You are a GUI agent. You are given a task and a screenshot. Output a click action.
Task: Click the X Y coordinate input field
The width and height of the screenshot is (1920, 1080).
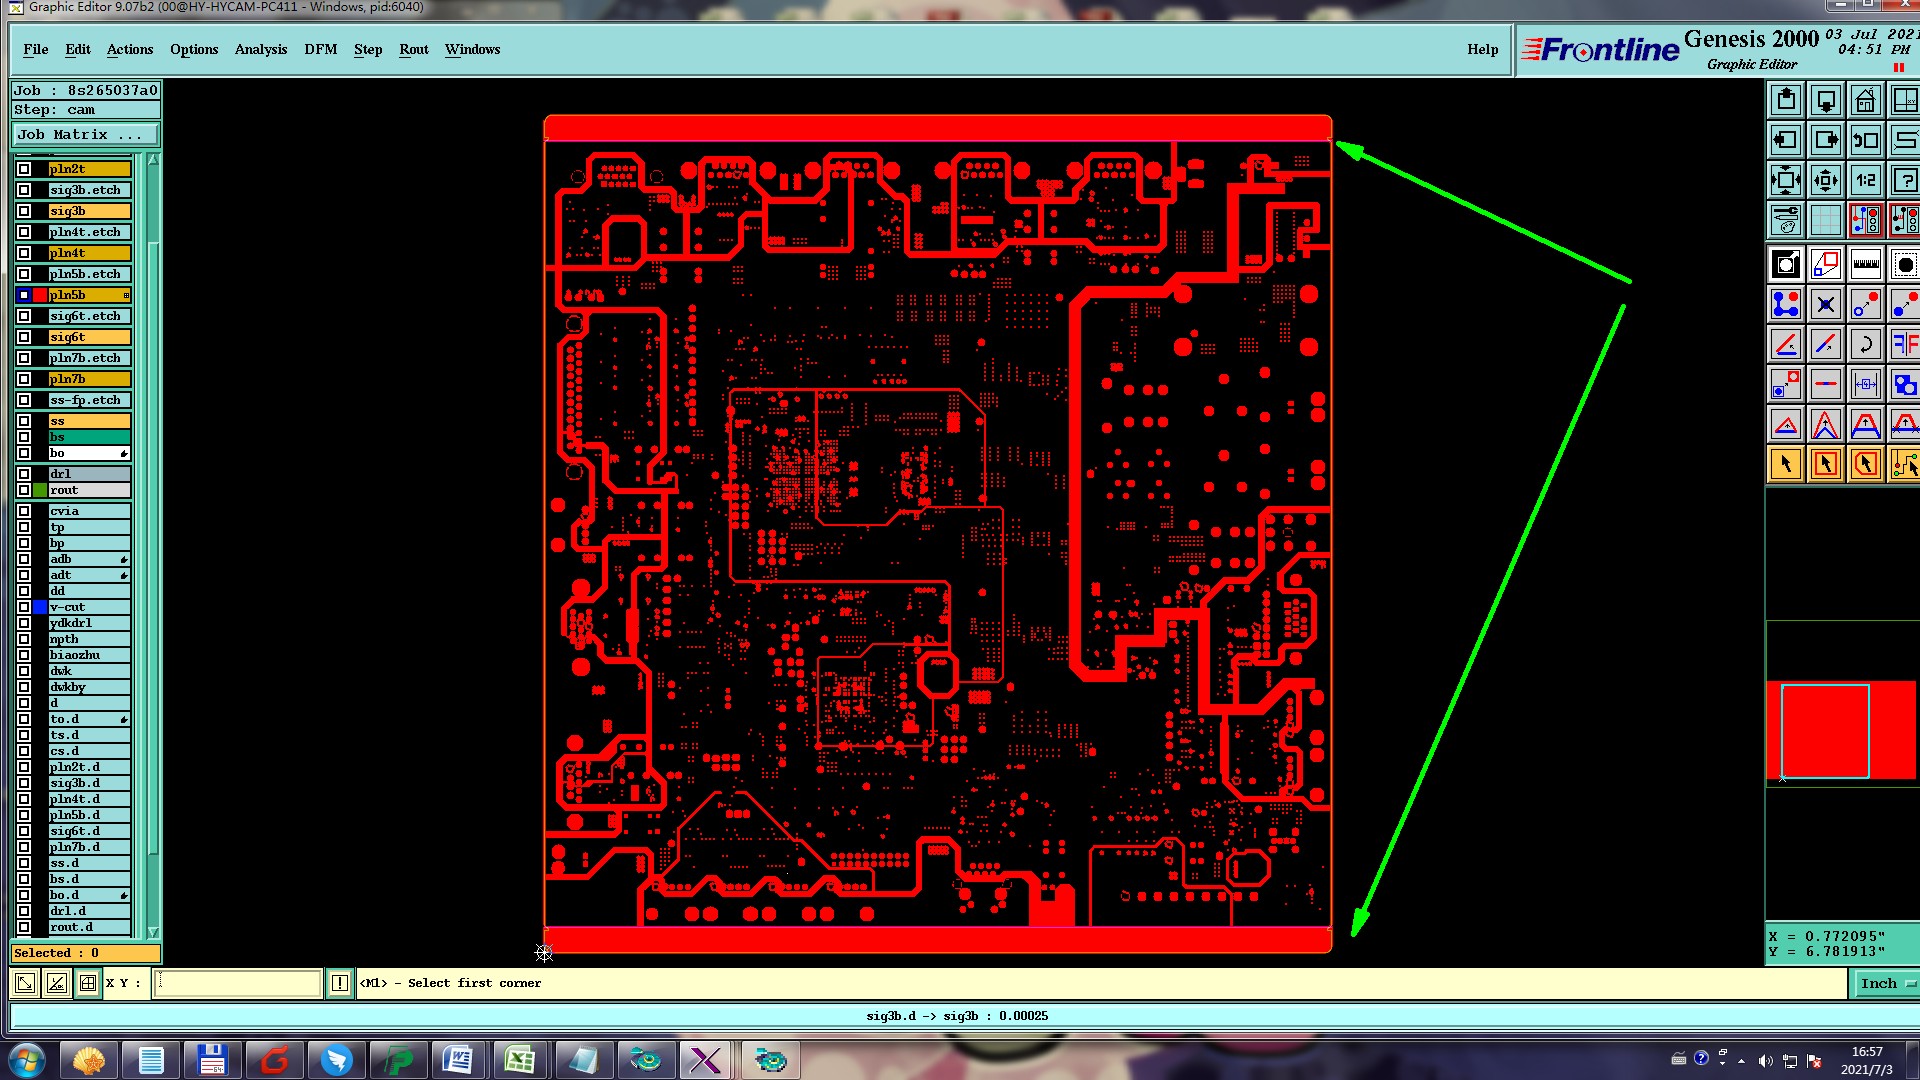238,983
